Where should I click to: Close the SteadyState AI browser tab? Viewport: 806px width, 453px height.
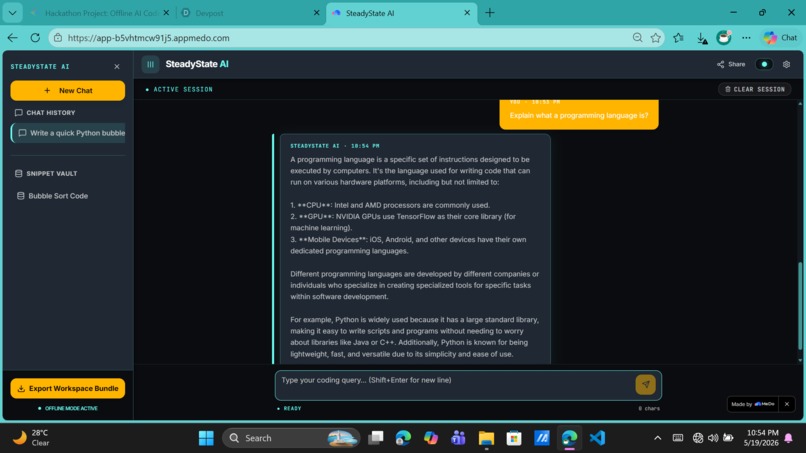(467, 13)
